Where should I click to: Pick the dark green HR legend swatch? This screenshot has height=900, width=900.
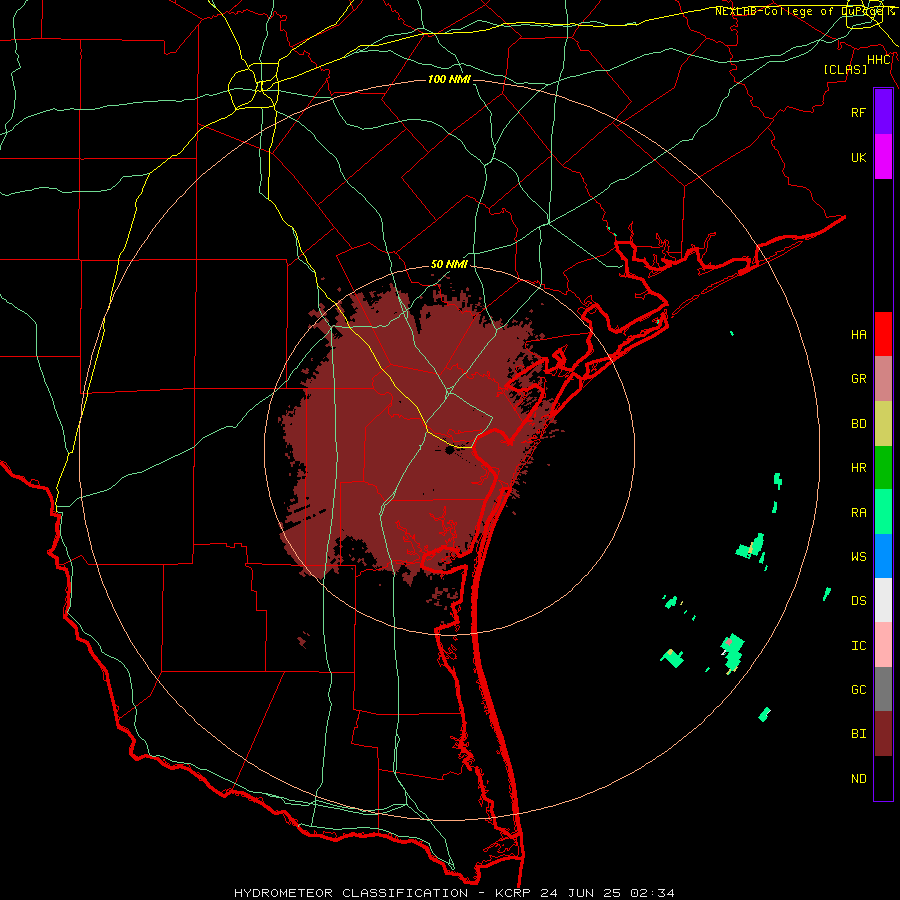pos(883,468)
